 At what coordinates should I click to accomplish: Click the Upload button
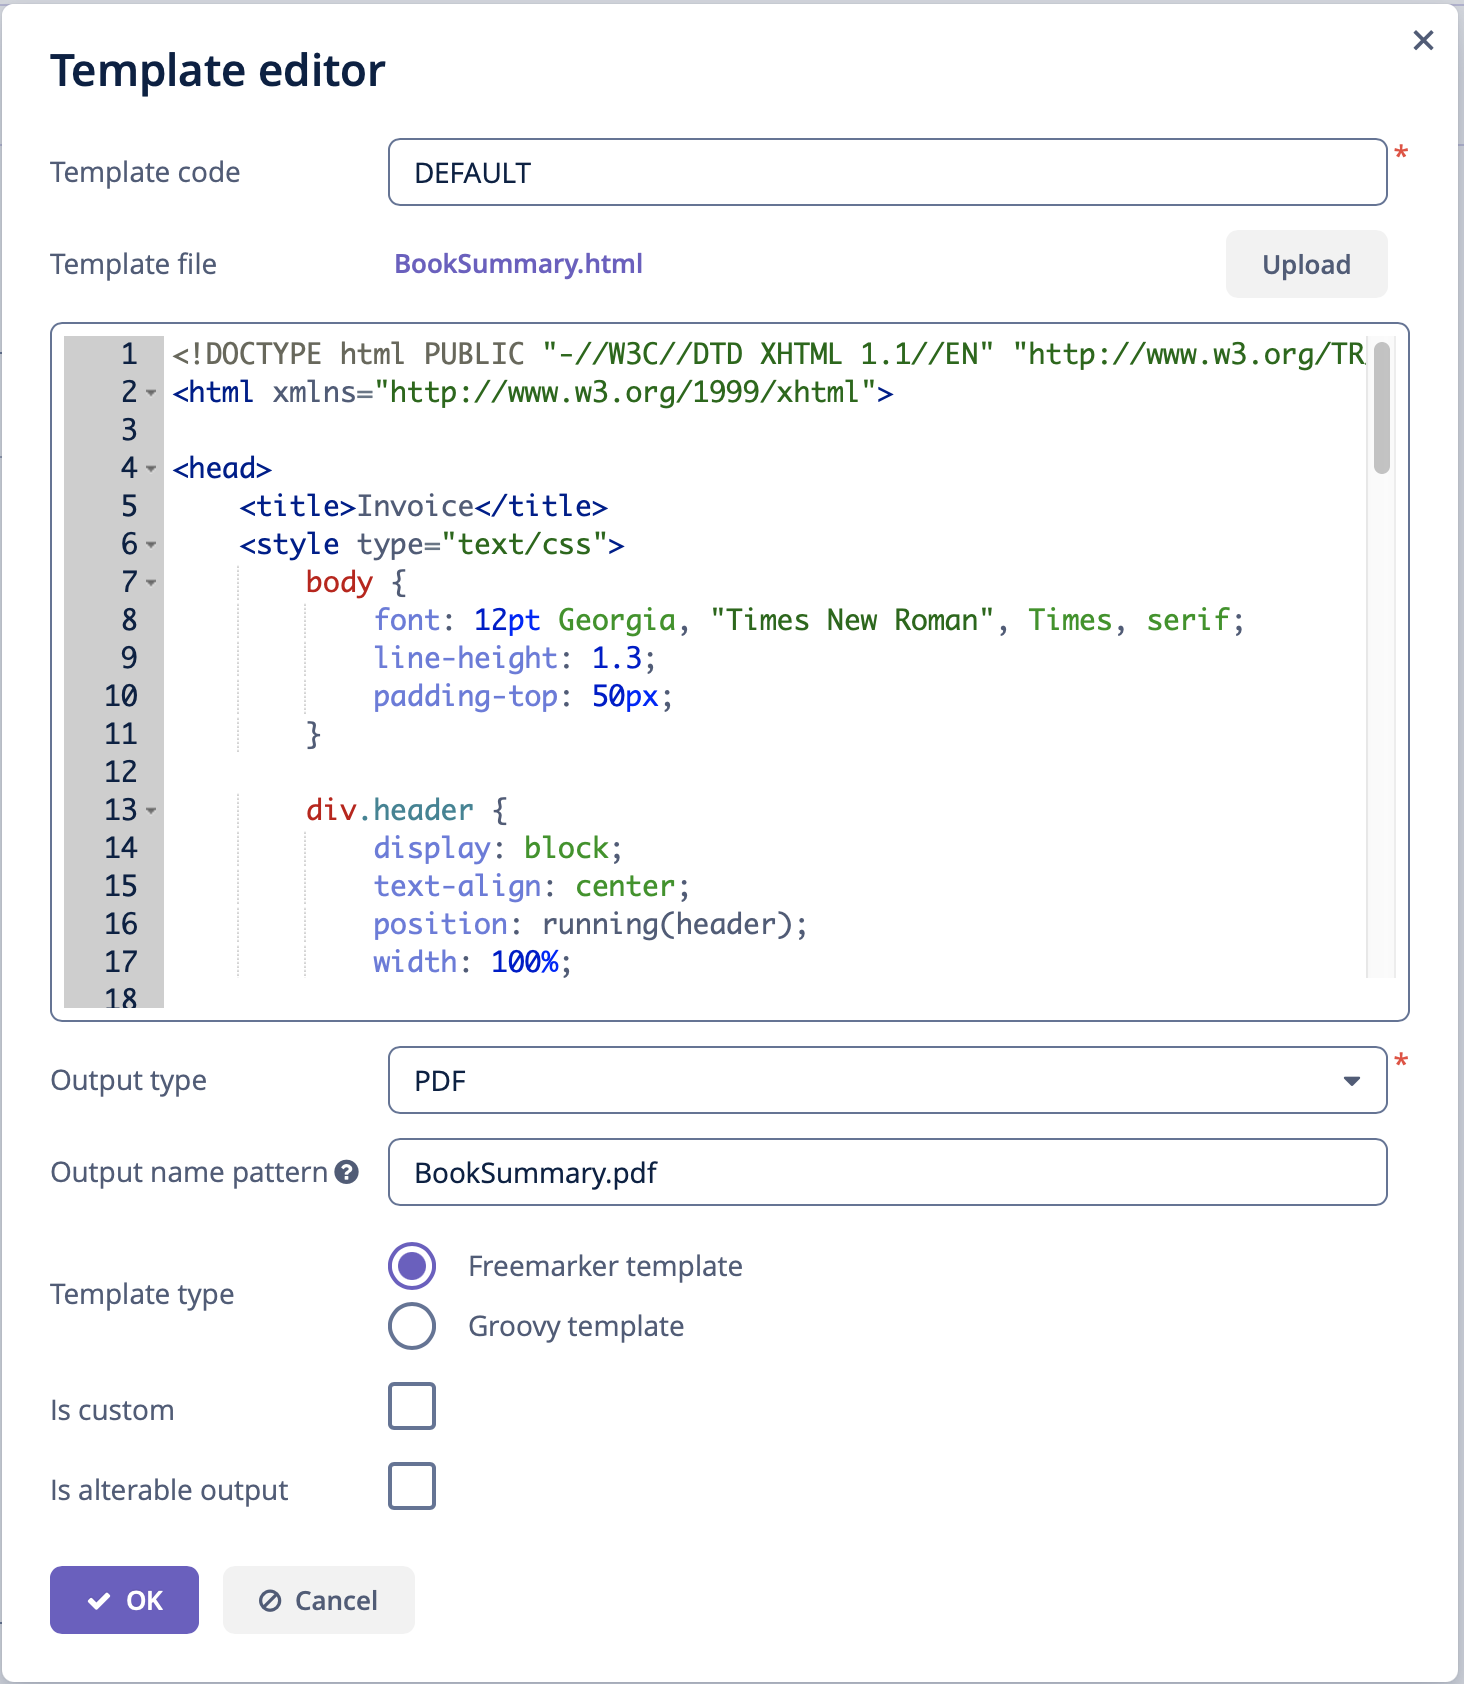[1306, 264]
